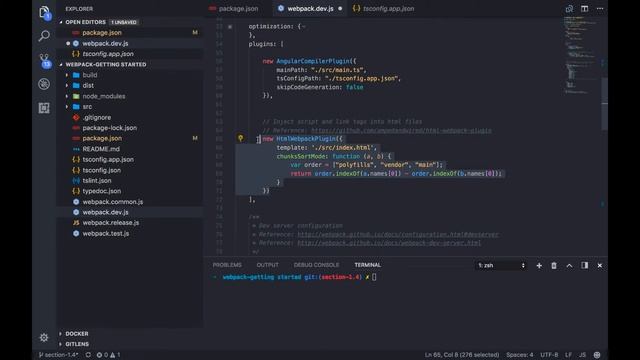Open the Output panel tab
Viewport: 640px width, 360px height.
267,265
